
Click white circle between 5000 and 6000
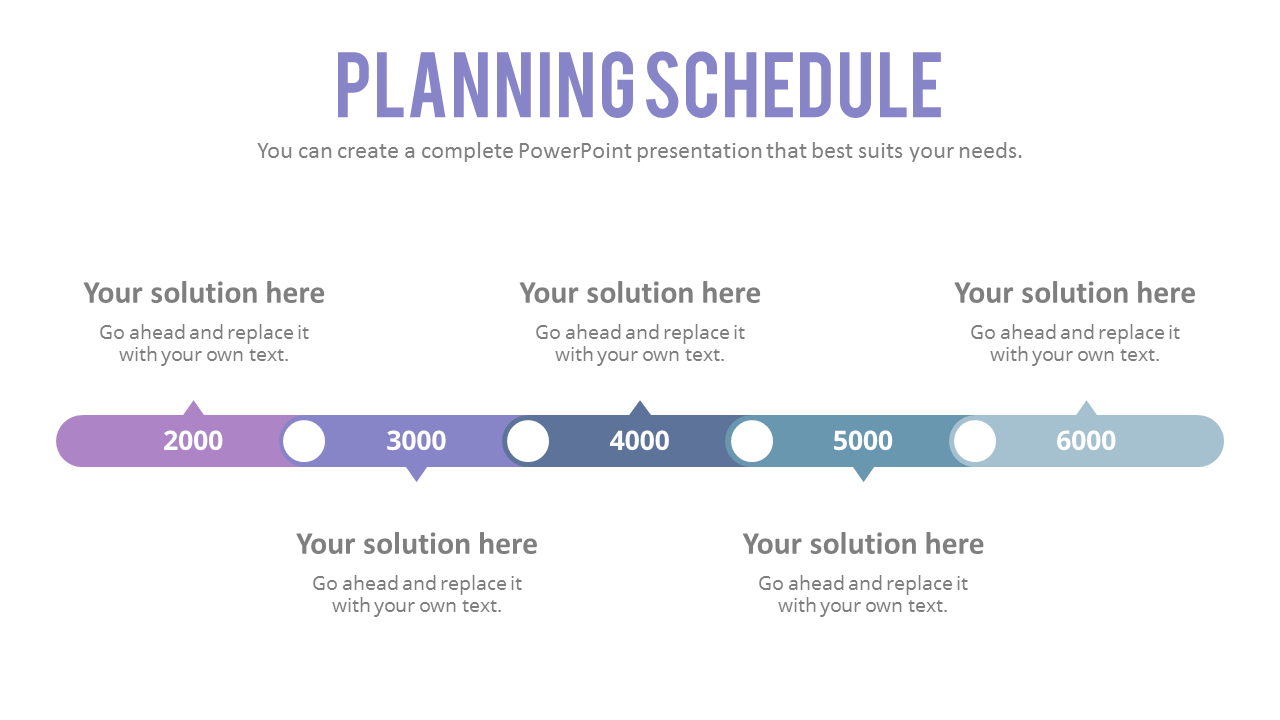coord(975,441)
